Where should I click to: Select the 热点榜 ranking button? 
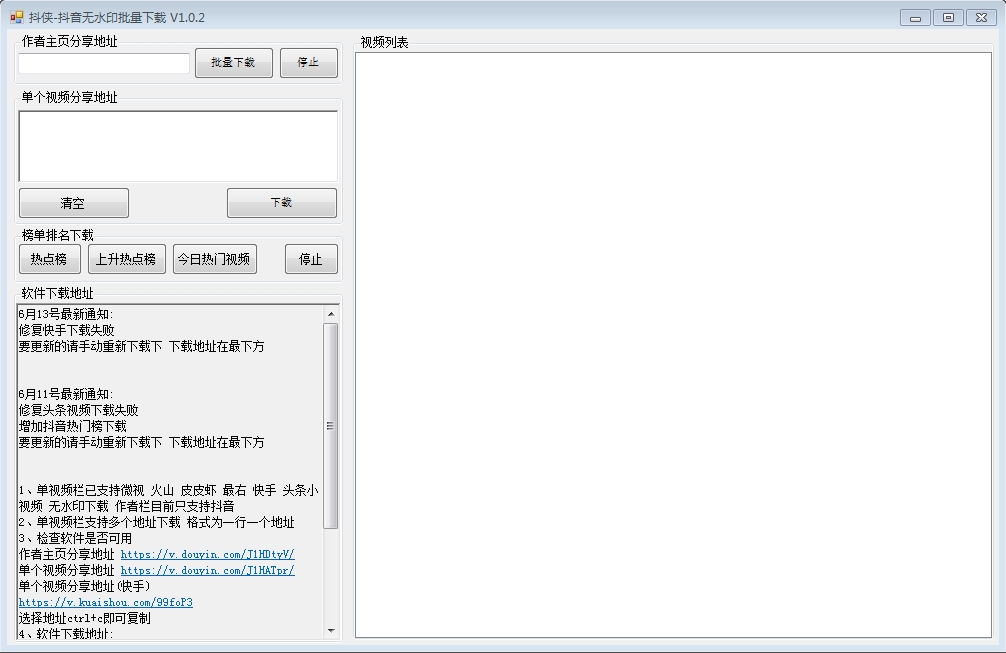tap(49, 259)
